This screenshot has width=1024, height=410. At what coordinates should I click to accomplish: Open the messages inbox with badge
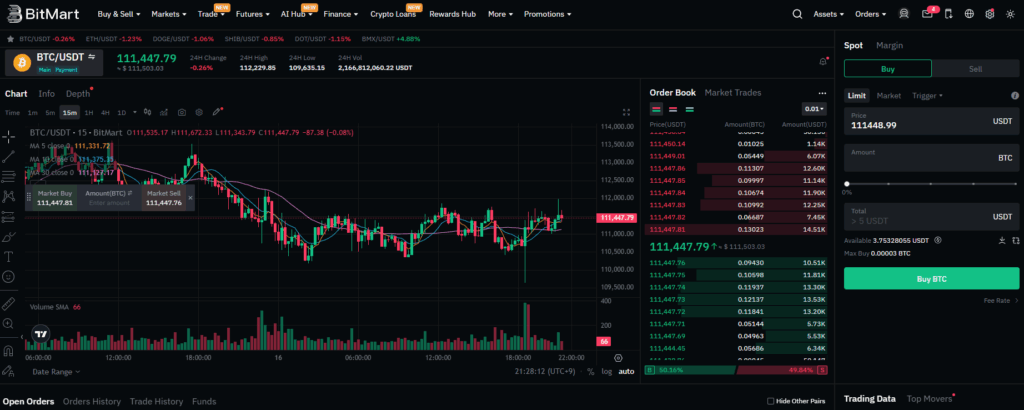[x=930, y=15]
